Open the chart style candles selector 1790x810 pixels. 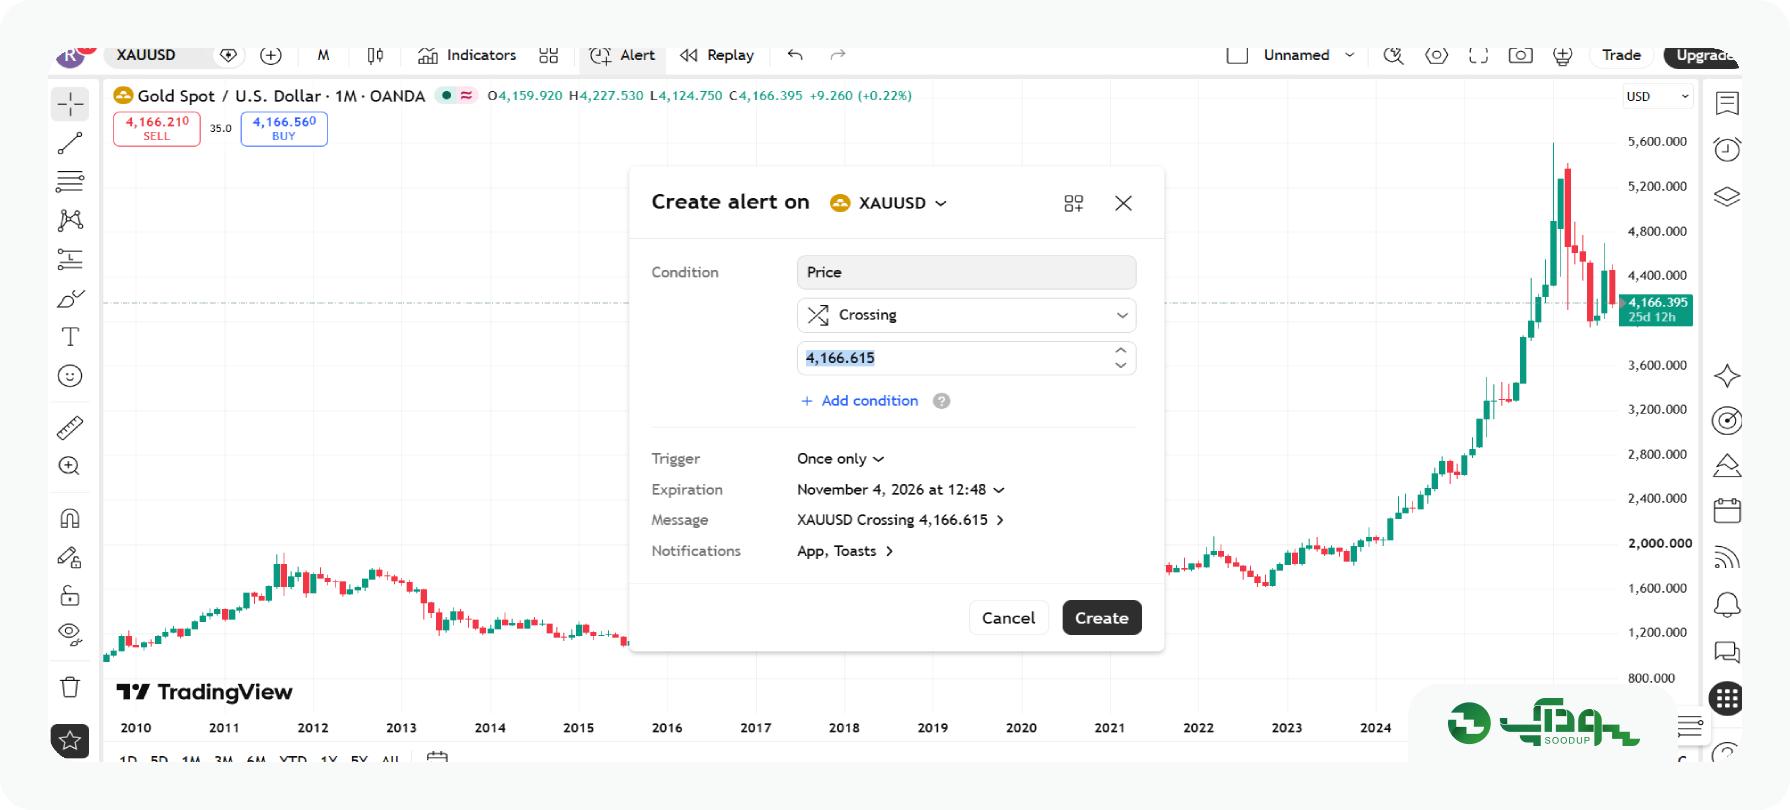coord(375,55)
